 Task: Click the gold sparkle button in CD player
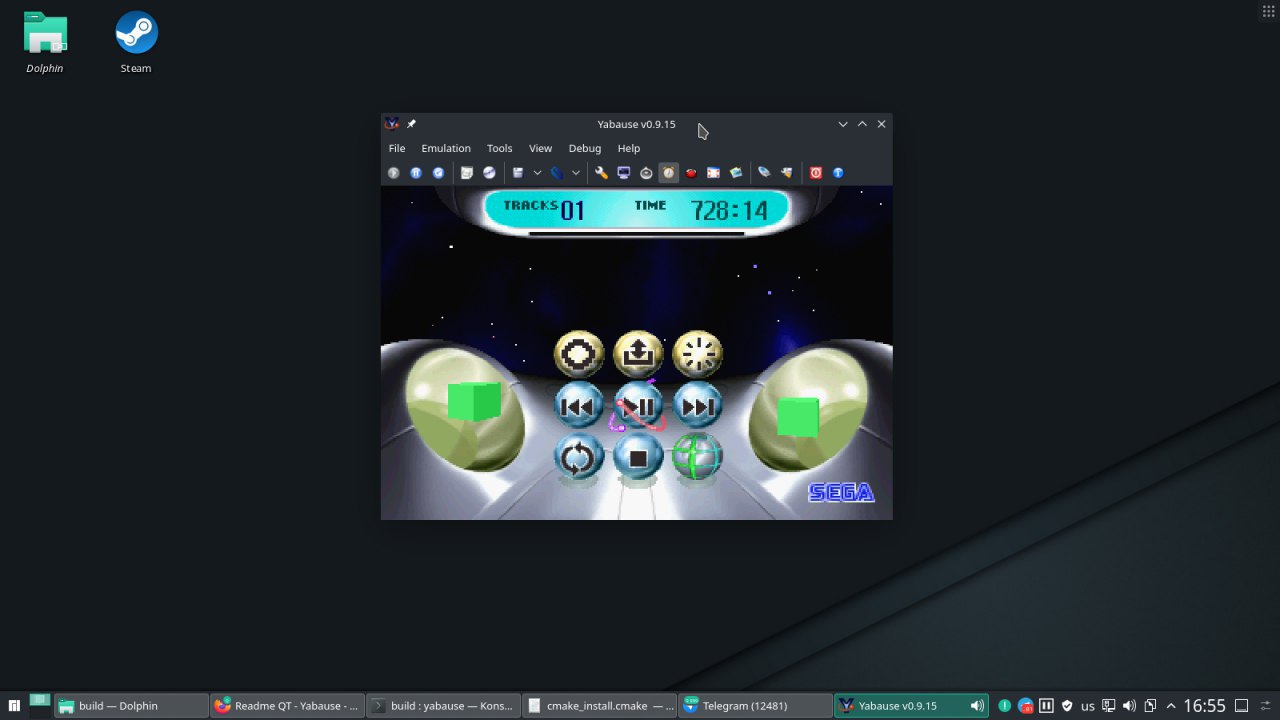(x=698, y=354)
